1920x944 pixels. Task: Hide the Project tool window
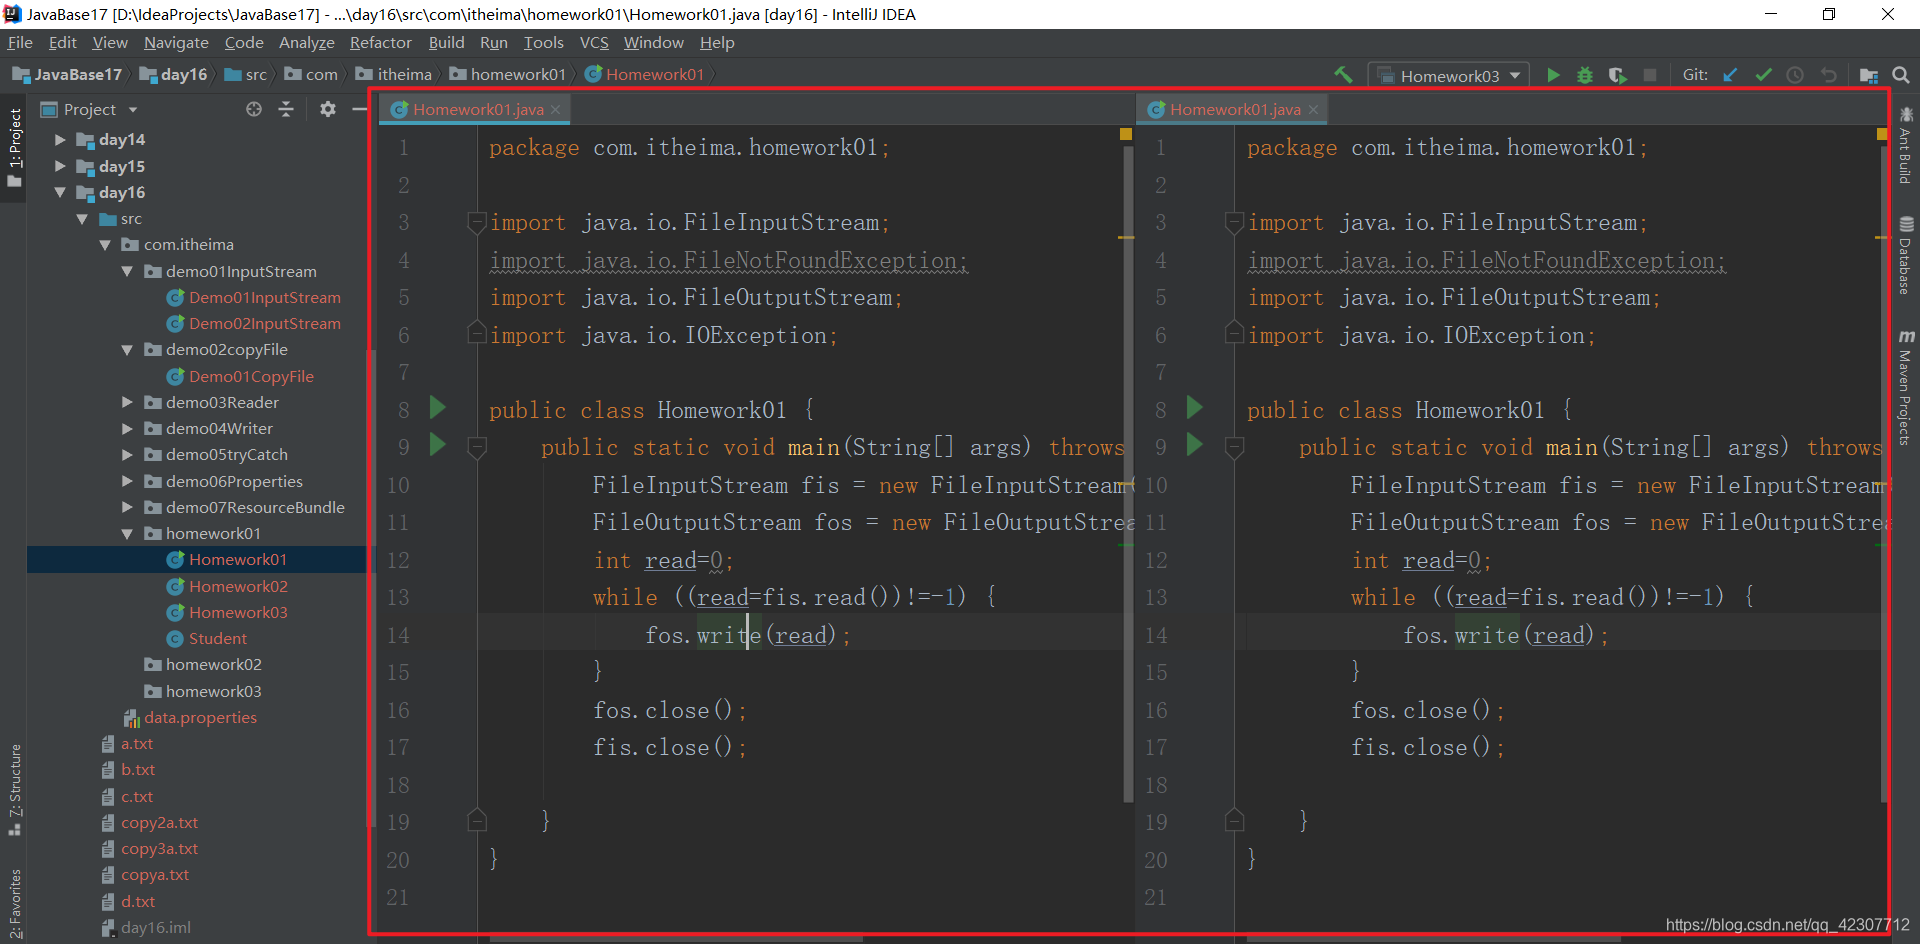coord(360,109)
